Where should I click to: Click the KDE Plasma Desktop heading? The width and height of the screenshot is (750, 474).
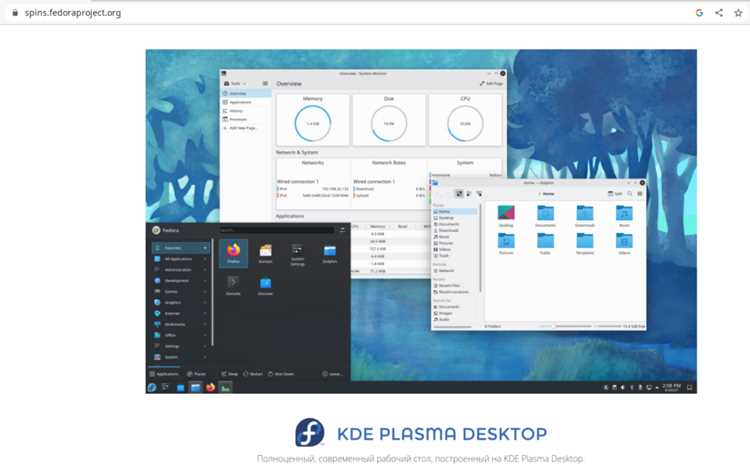click(442, 434)
